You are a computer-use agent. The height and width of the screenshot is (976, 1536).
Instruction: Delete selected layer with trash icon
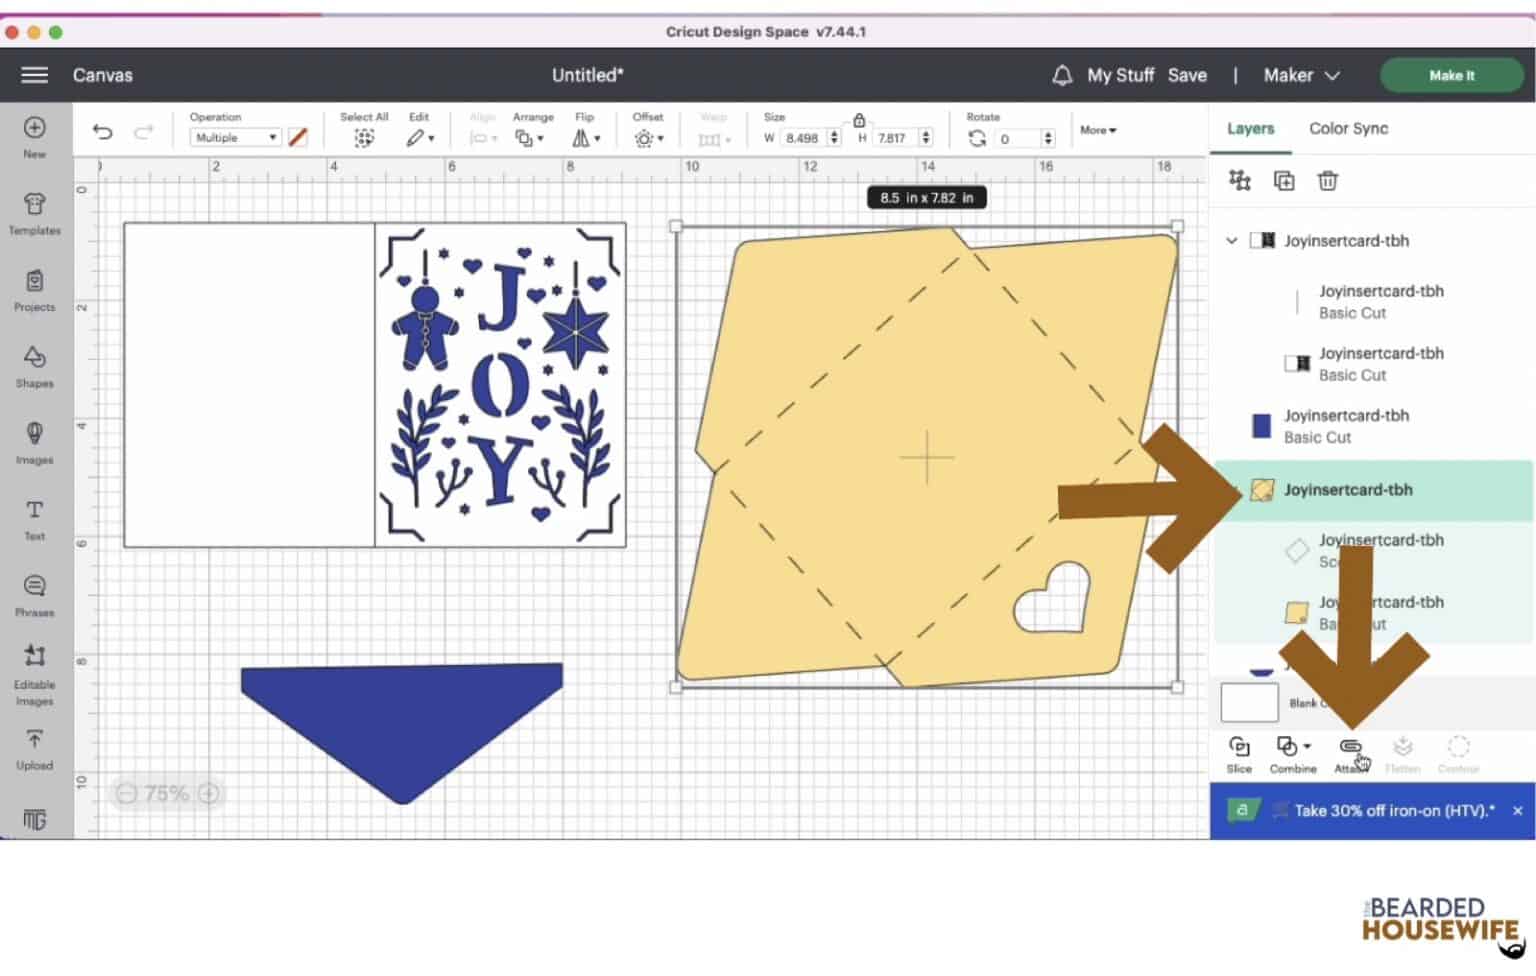coord(1327,181)
